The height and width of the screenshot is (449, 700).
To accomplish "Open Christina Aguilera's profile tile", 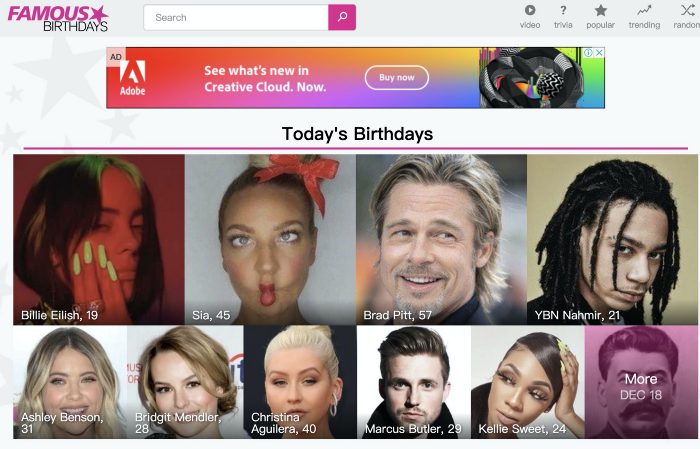I will pyautogui.click(x=299, y=382).
